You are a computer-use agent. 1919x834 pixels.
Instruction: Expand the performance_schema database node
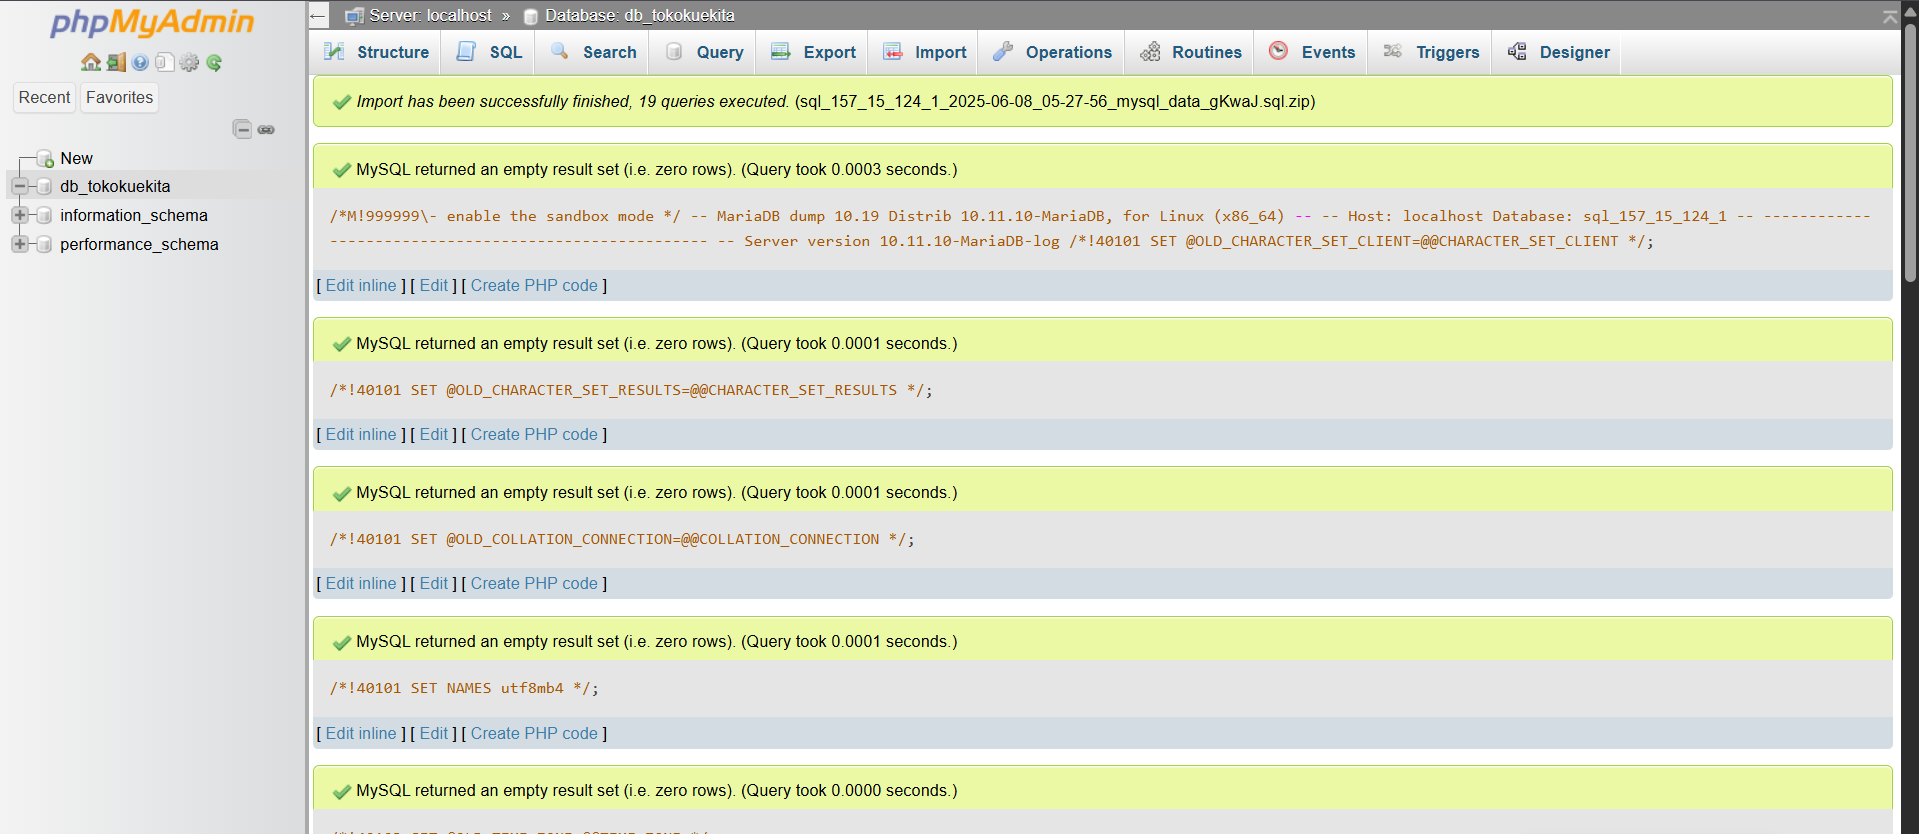[x=20, y=244]
